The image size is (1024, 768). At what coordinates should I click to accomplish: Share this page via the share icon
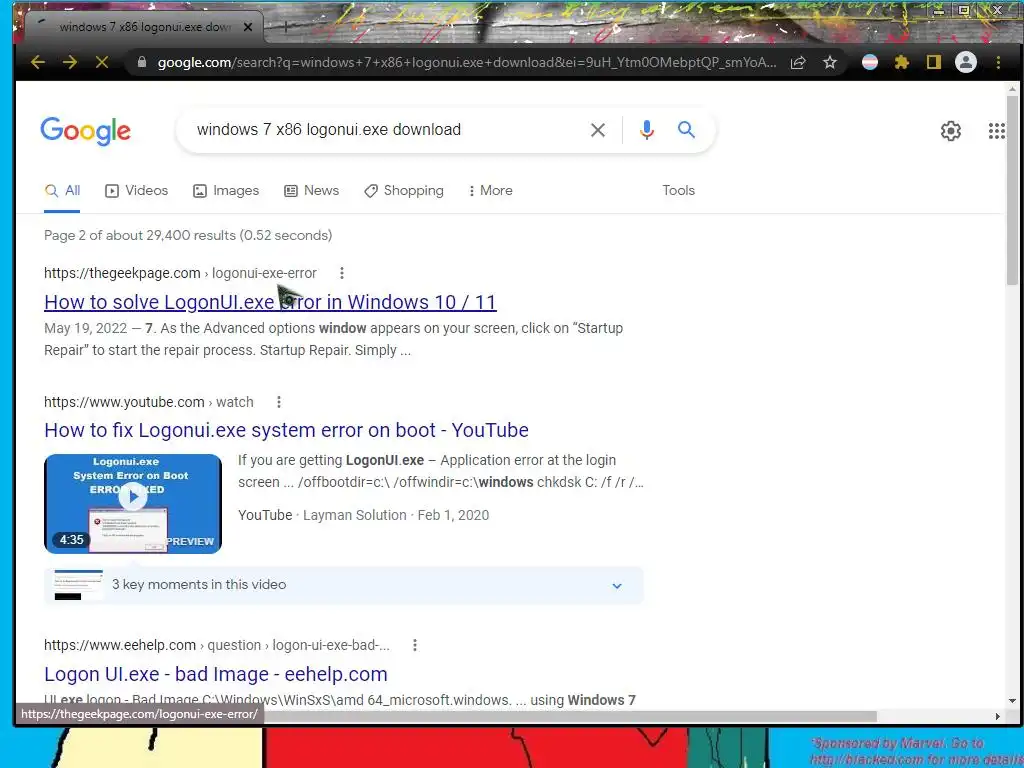tap(797, 63)
